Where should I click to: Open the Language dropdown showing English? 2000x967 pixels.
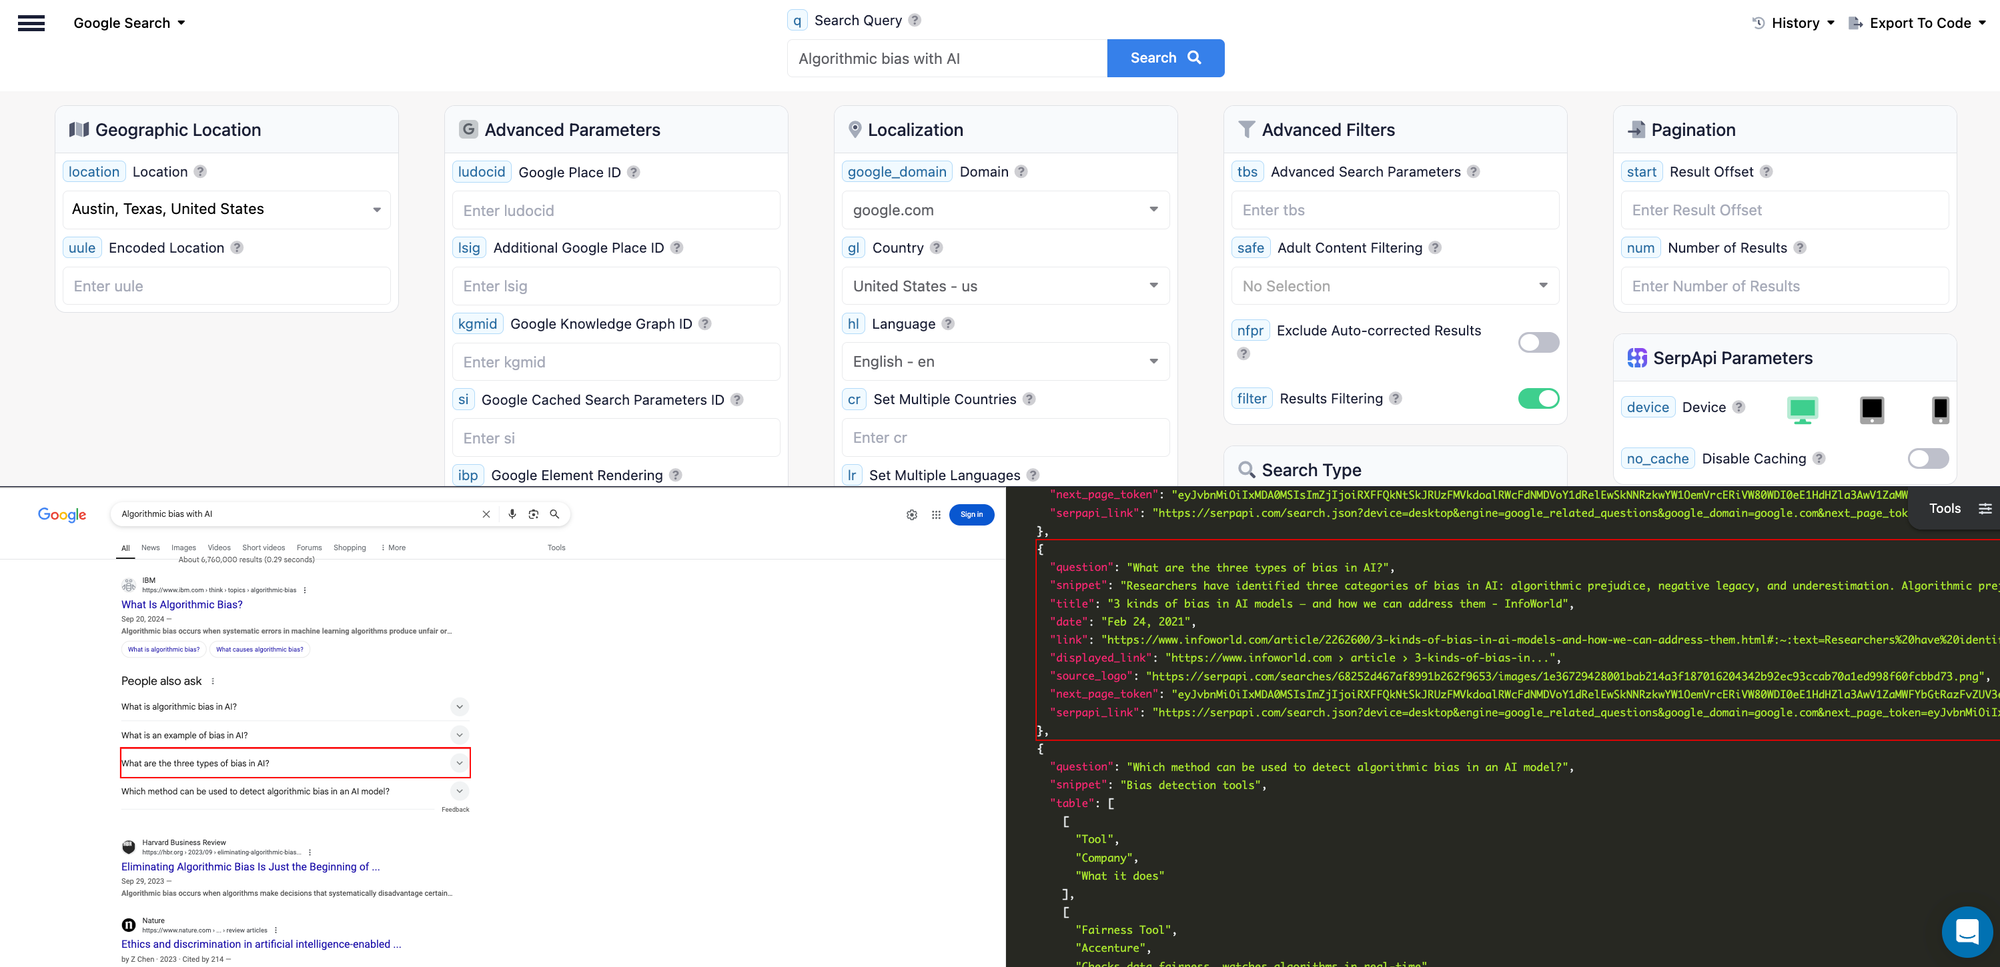[x=1006, y=362]
